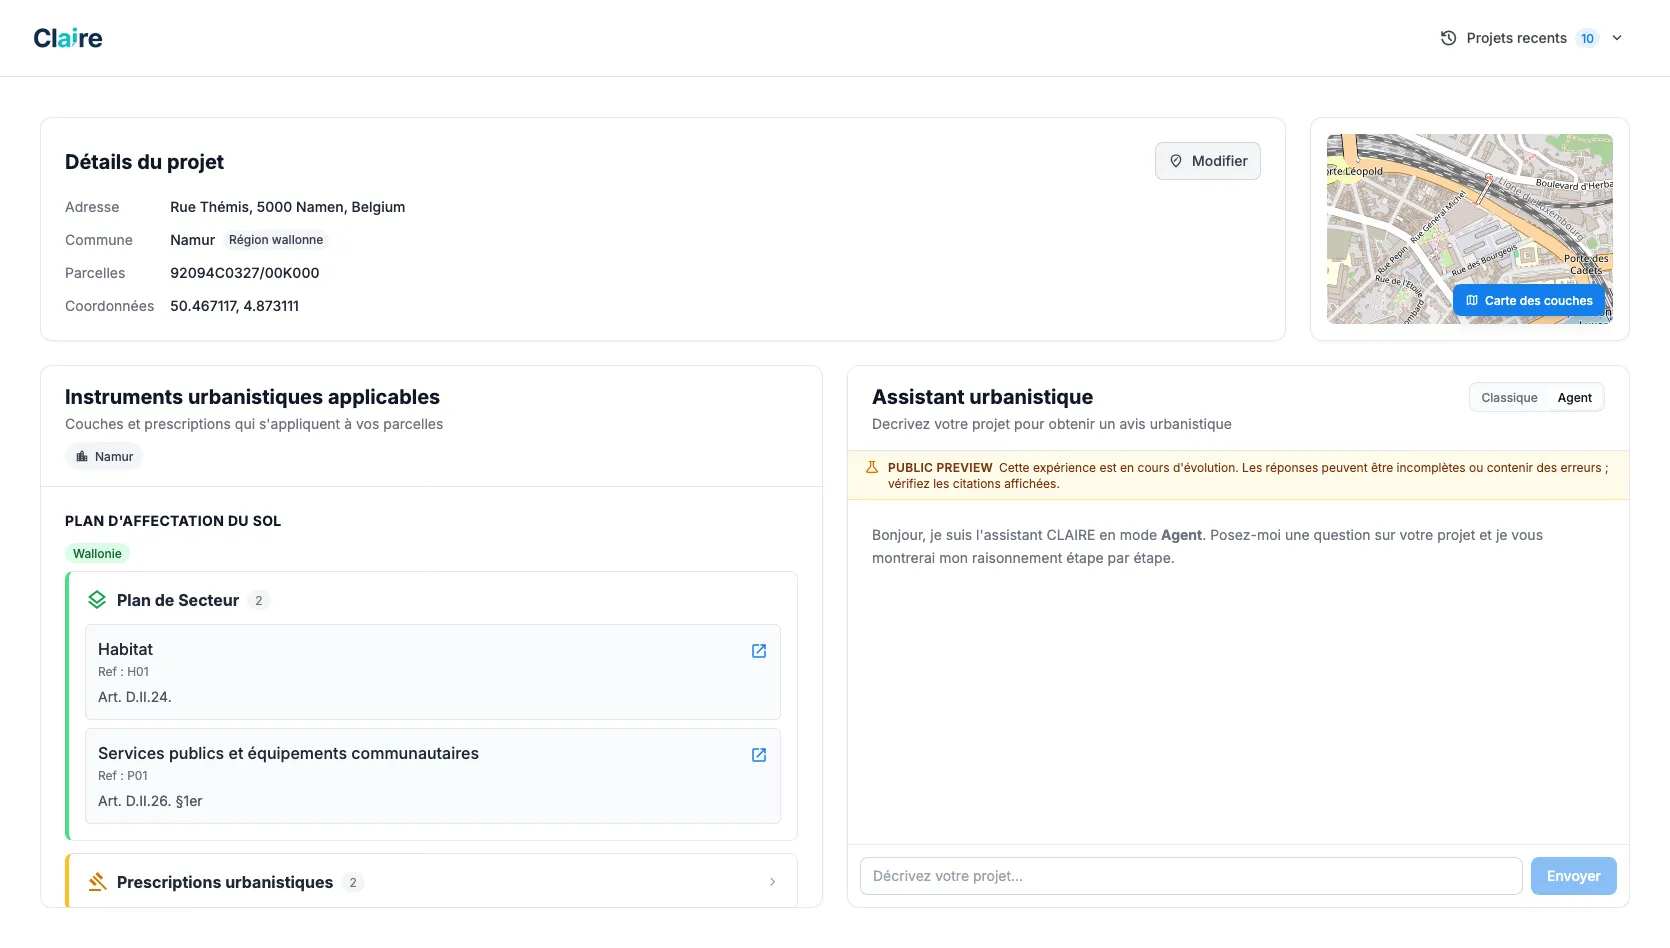Select Services publics et équipements communautaires card
The width and height of the screenshot is (1670, 948).
click(x=432, y=776)
